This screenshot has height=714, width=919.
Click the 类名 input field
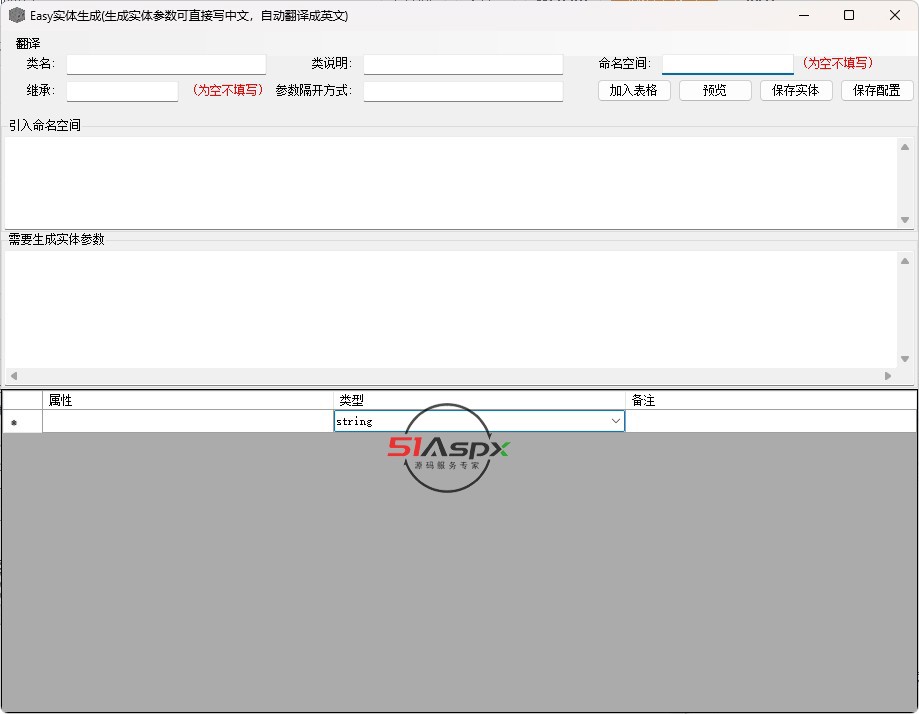(166, 64)
